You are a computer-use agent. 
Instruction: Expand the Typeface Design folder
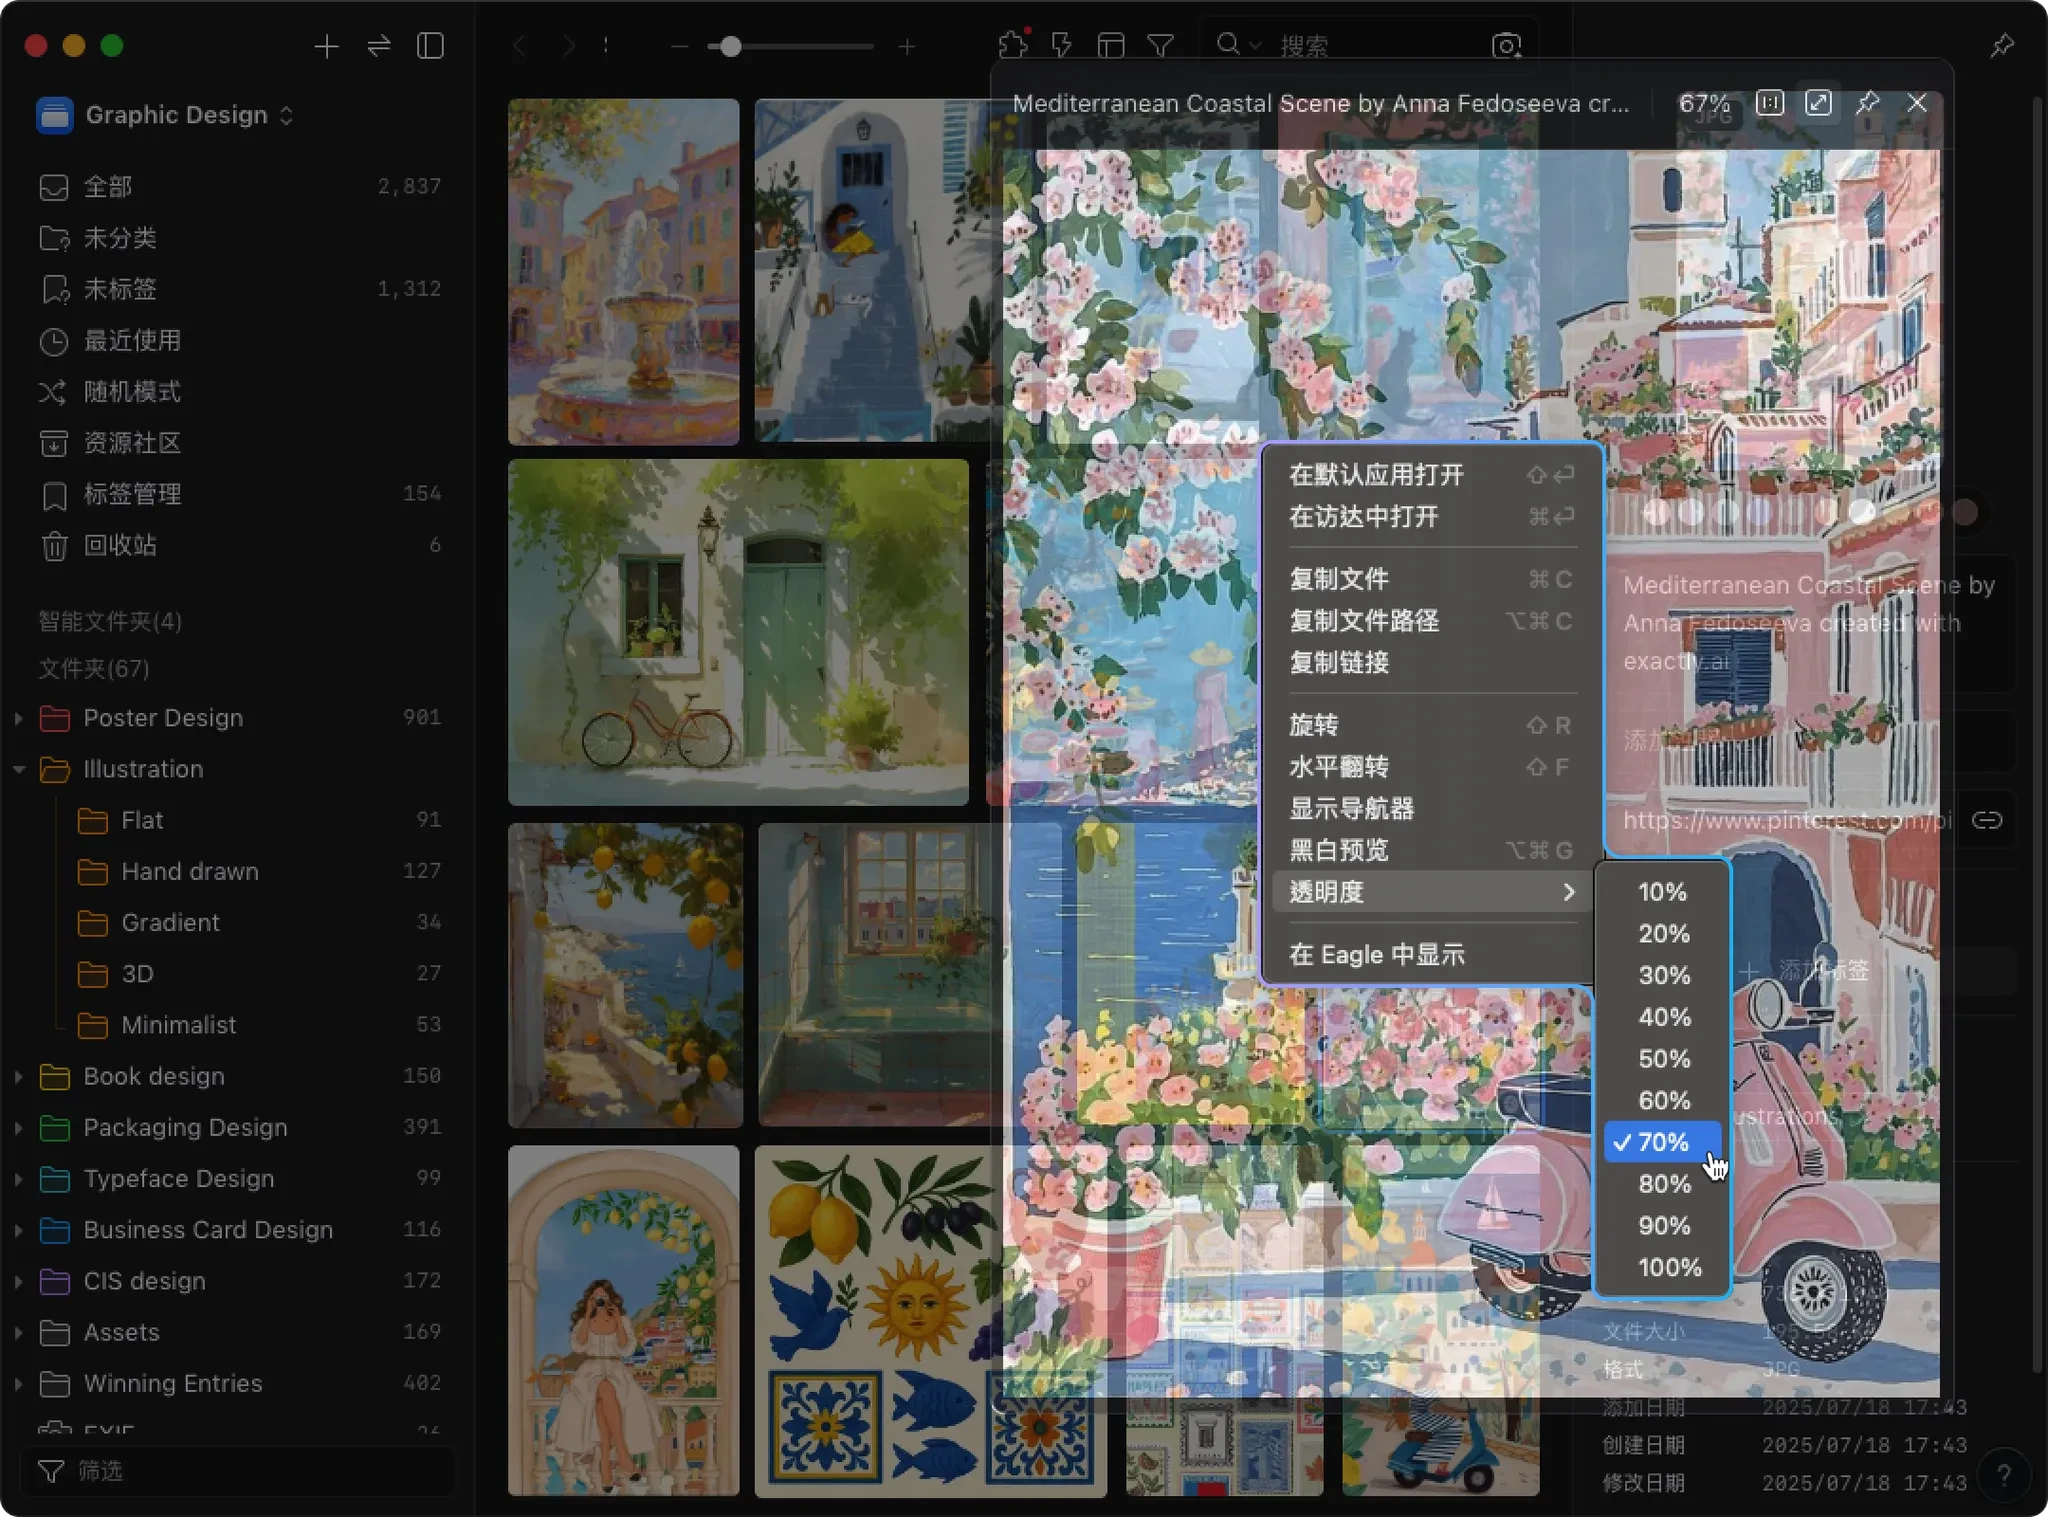(18, 1179)
